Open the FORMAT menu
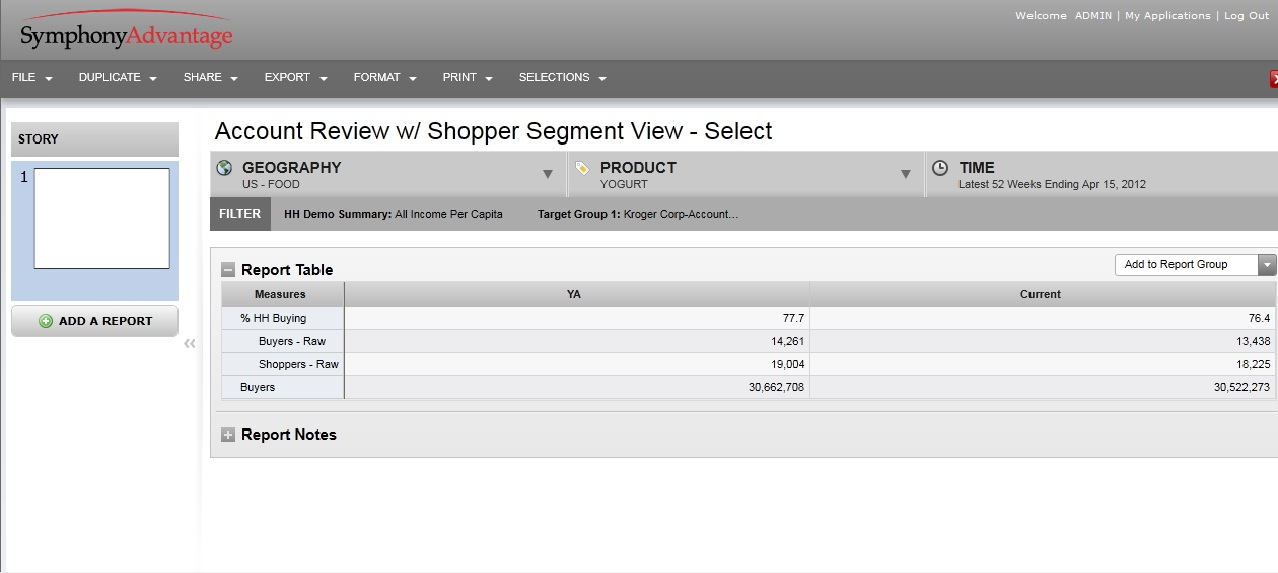This screenshot has width=1278, height=573. pyautogui.click(x=385, y=78)
